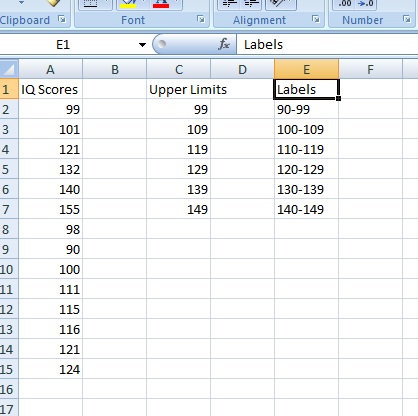Click IQ score 132 in column A

pyautogui.click(x=50, y=169)
